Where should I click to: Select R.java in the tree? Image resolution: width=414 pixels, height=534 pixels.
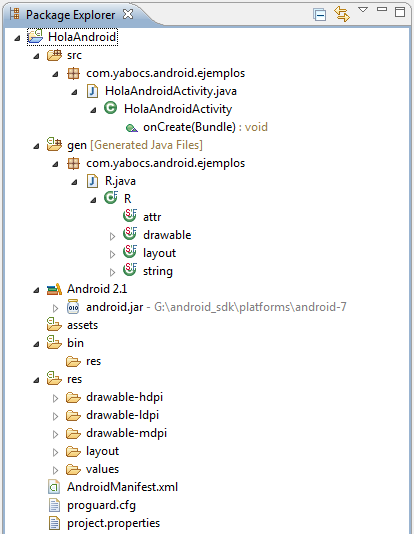tap(120, 181)
